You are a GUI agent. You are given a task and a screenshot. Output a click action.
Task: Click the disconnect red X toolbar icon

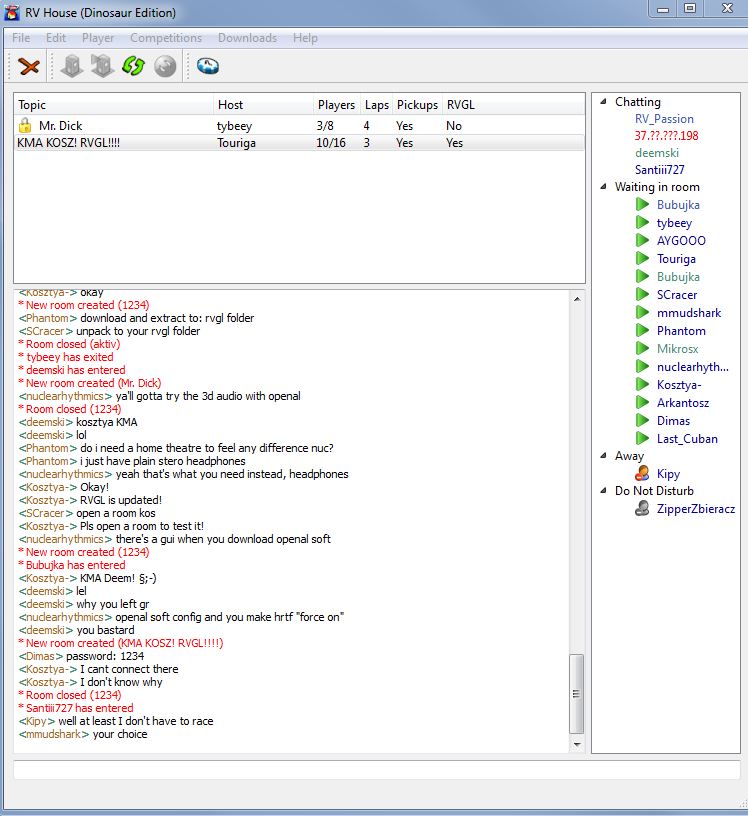(x=29, y=67)
